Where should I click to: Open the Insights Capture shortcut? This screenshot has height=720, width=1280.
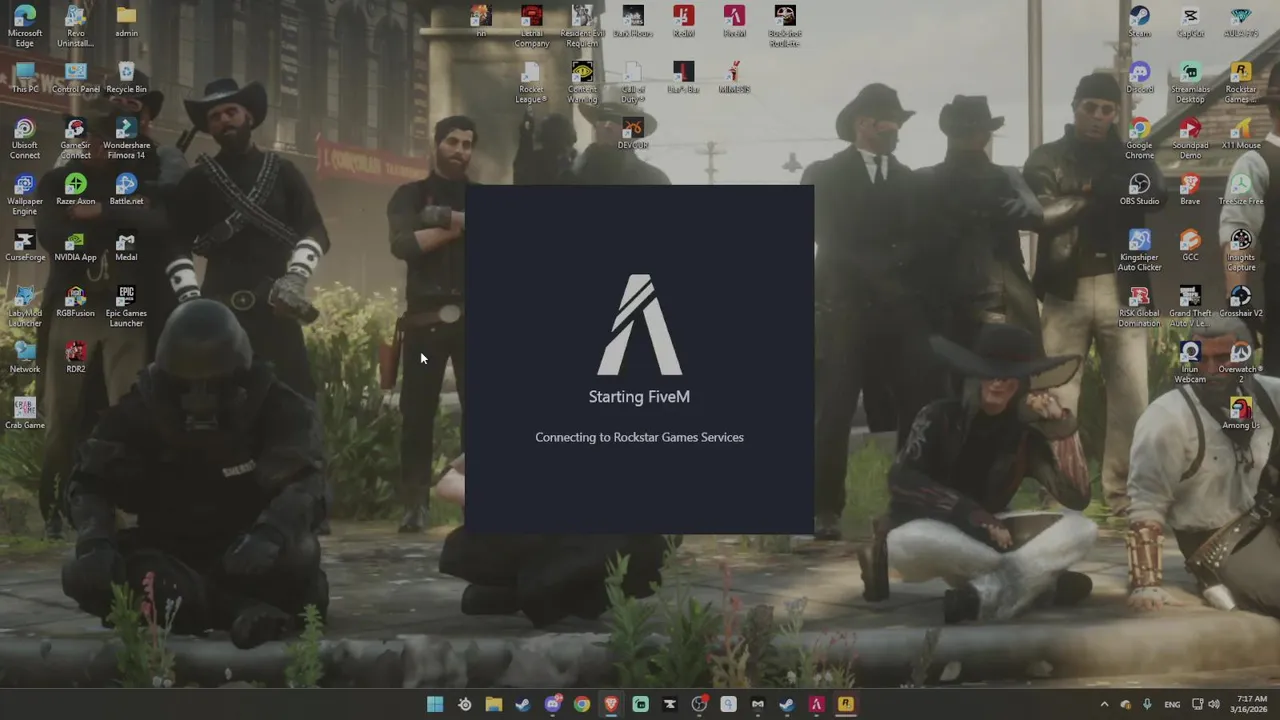coord(1241,250)
